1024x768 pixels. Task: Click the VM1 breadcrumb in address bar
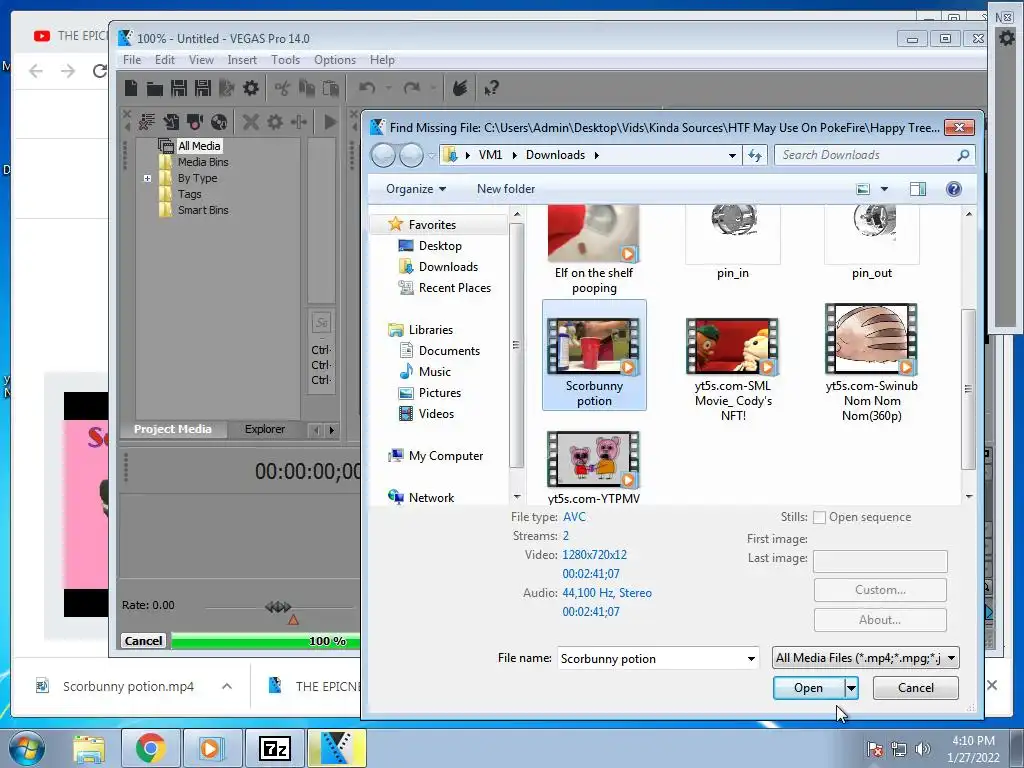tap(490, 155)
